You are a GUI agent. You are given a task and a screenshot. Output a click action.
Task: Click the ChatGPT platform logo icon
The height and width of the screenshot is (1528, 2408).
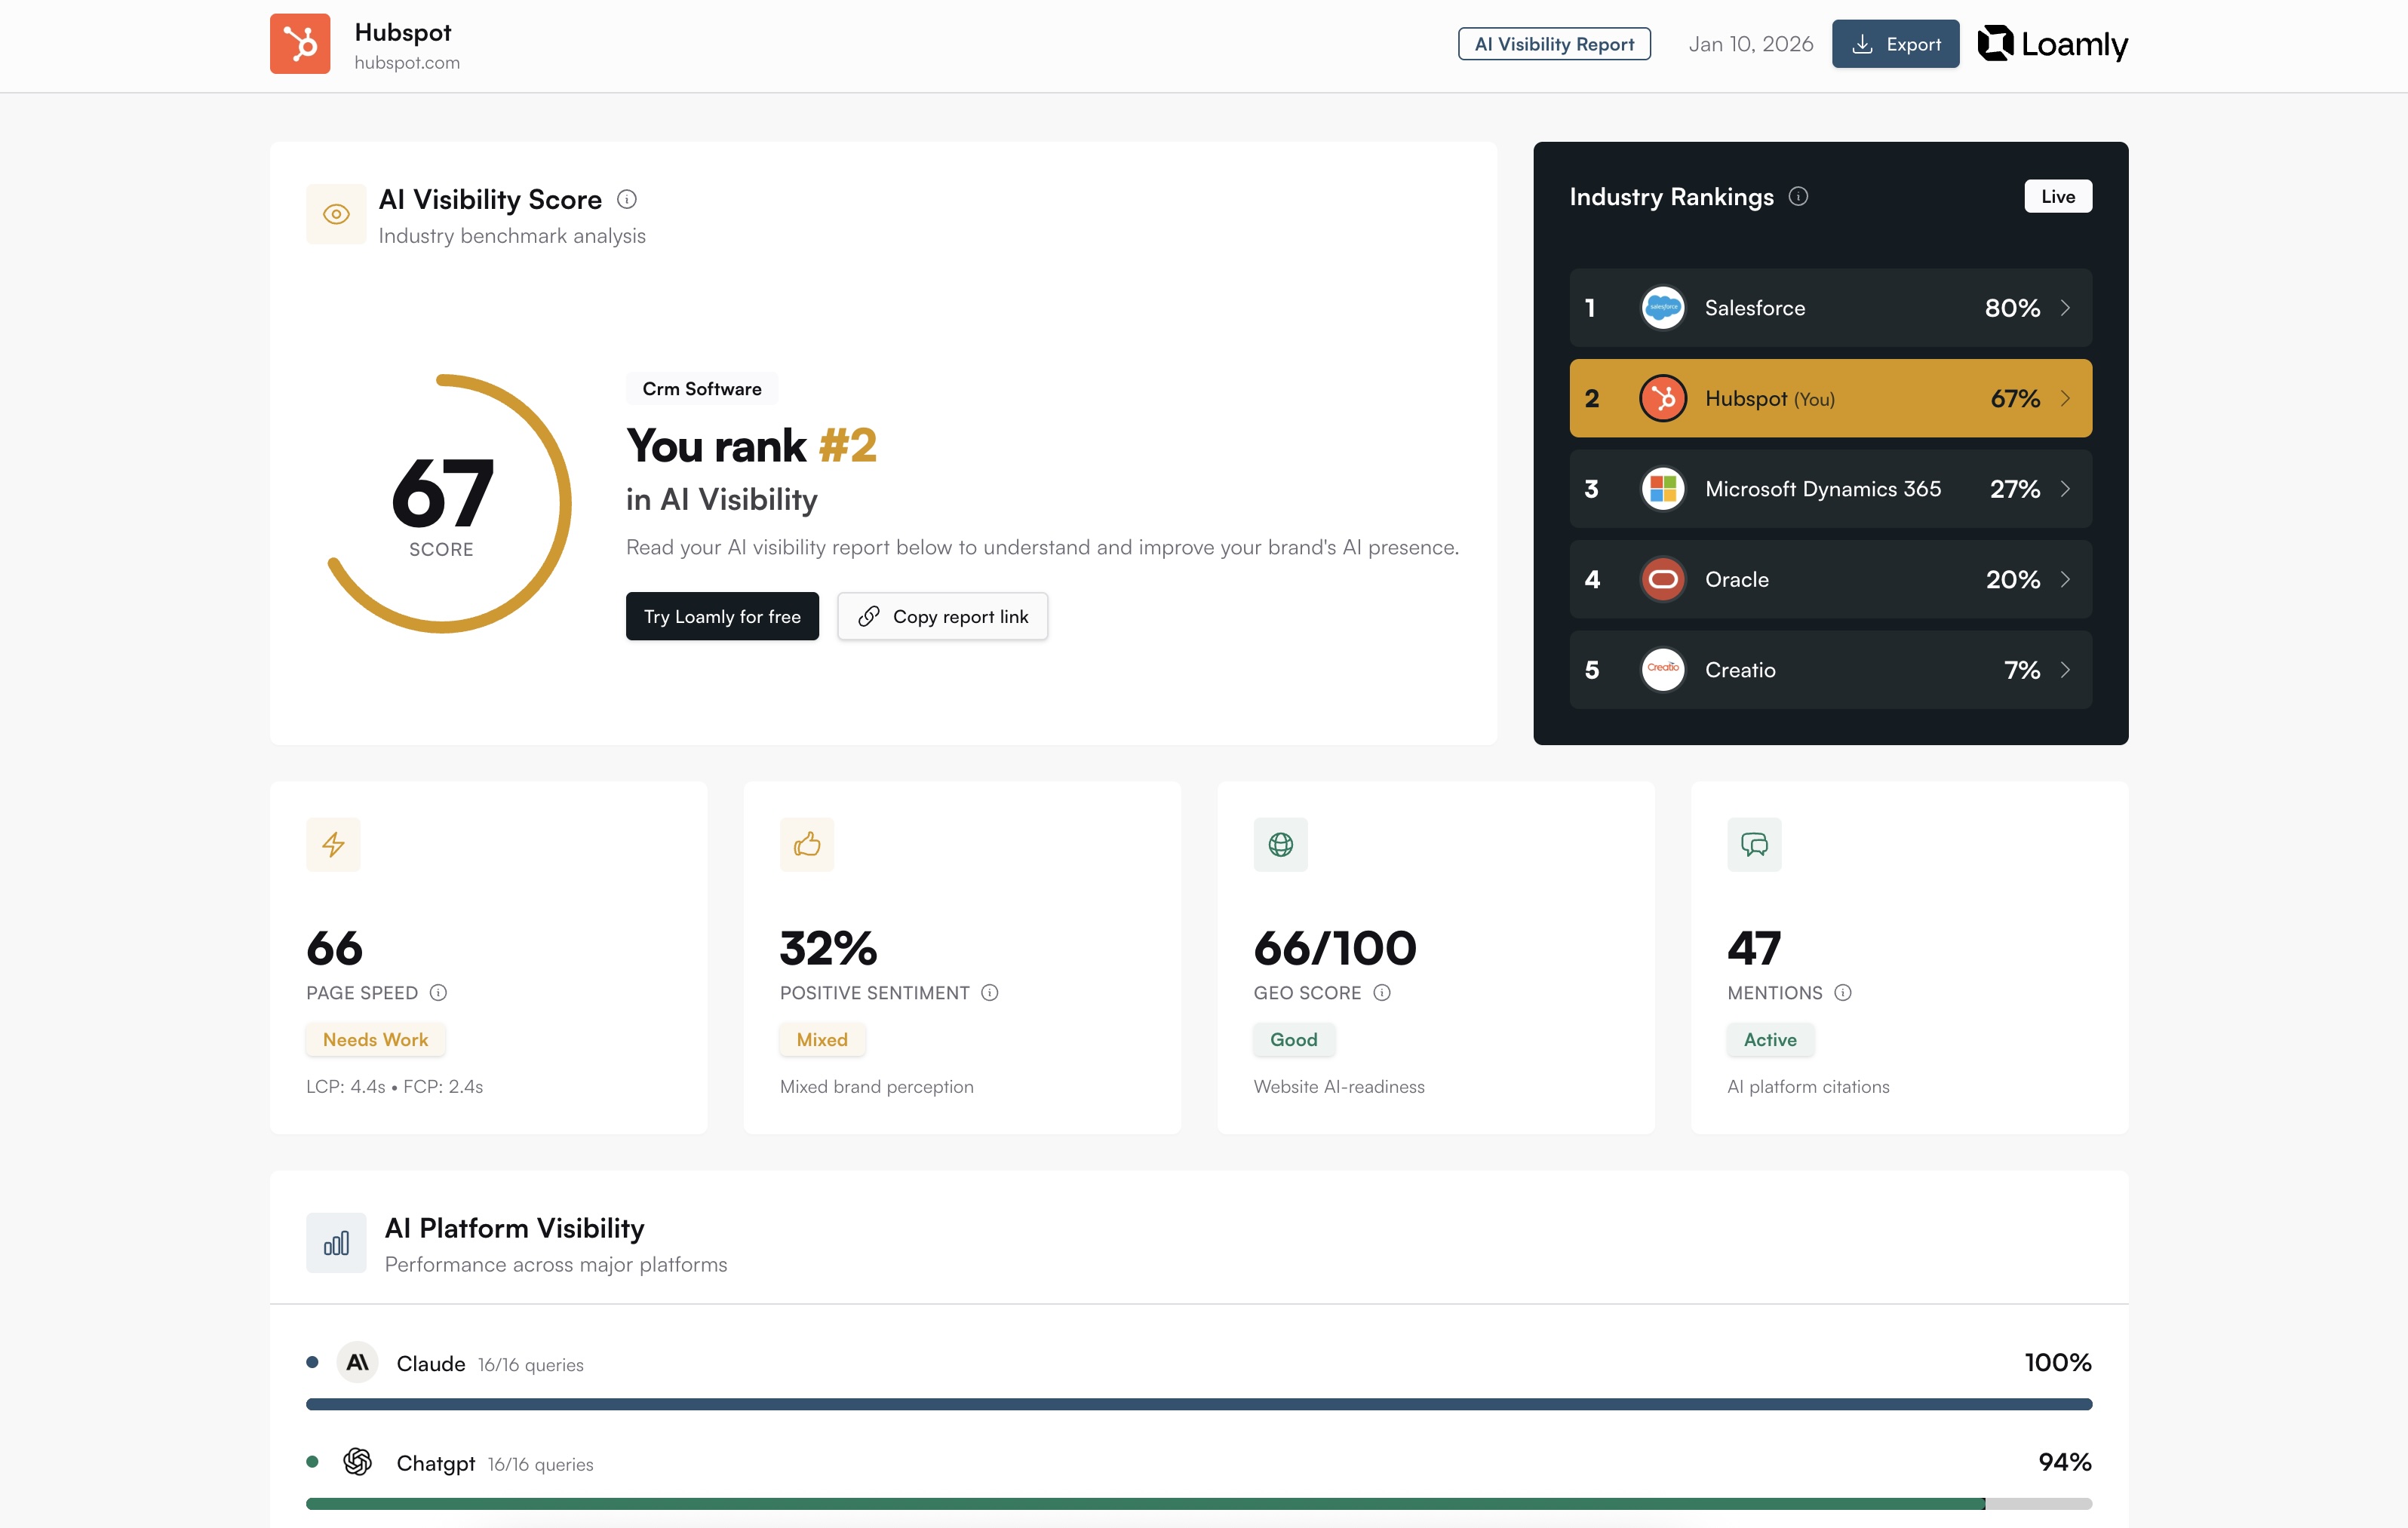[x=357, y=1462]
